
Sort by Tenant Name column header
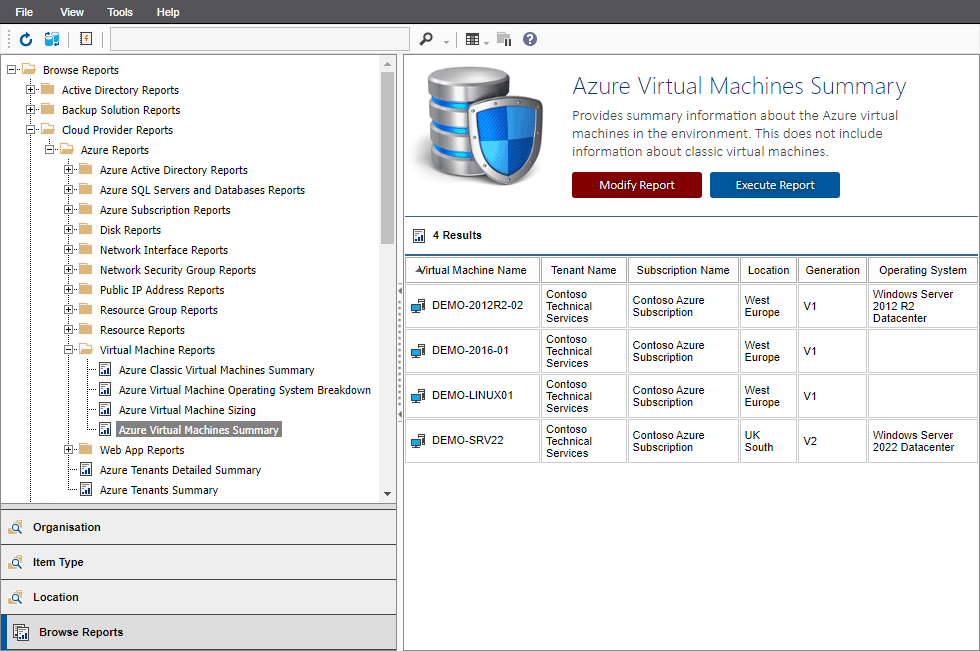[583, 270]
